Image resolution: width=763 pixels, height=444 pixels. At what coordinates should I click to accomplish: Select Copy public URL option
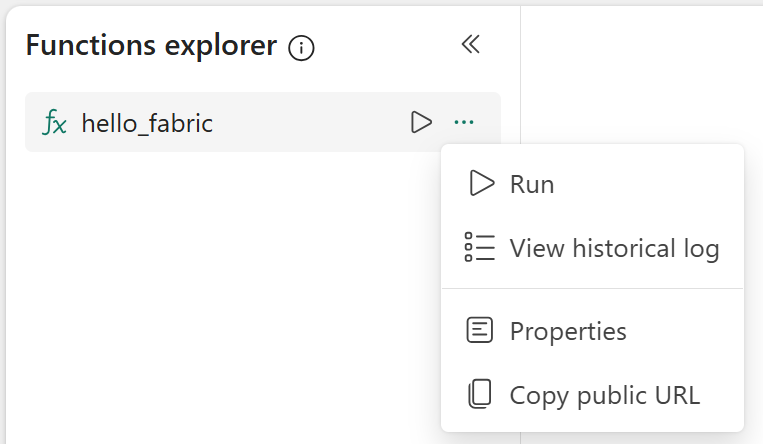coord(604,395)
